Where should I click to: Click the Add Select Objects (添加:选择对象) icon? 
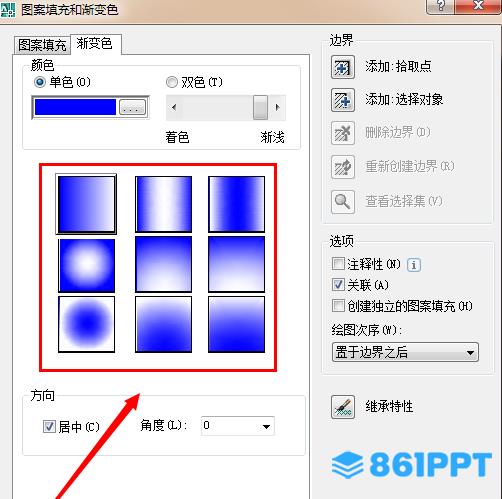pyautogui.click(x=343, y=100)
